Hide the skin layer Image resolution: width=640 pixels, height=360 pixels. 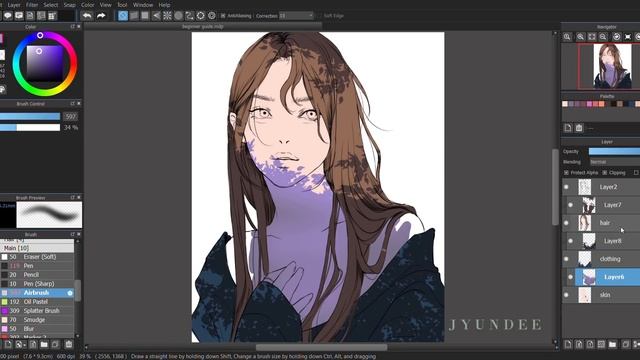pos(566,295)
